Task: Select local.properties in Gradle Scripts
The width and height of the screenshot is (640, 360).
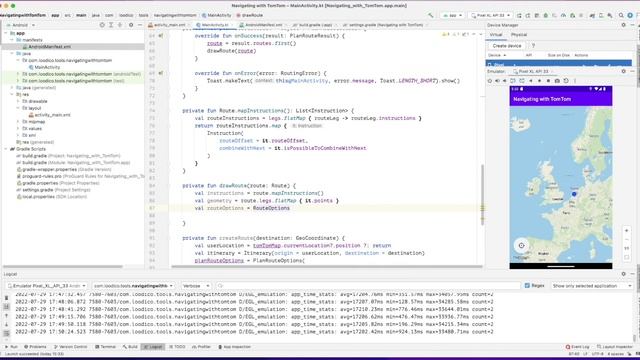Action: point(51,197)
